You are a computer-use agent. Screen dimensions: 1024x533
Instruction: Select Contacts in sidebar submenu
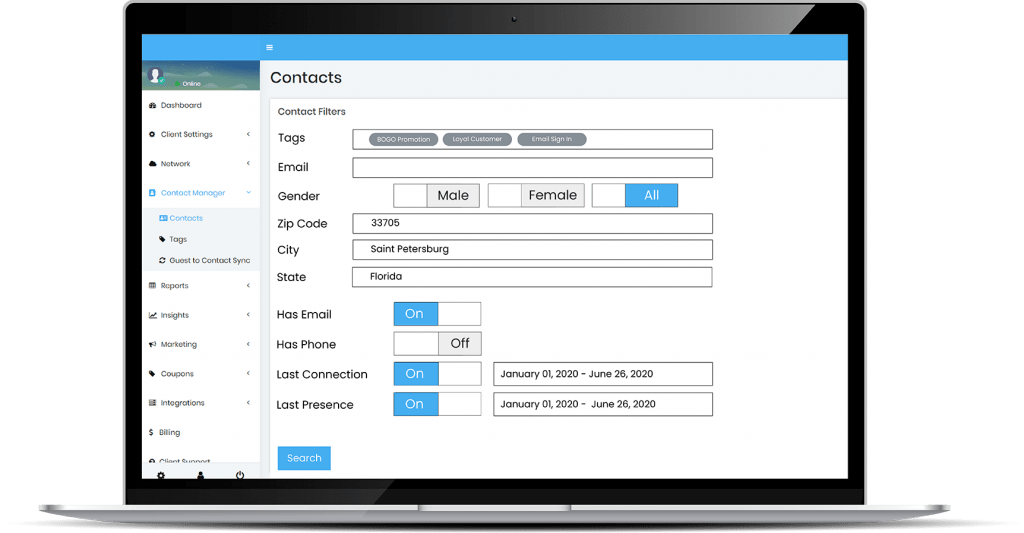tap(185, 218)
